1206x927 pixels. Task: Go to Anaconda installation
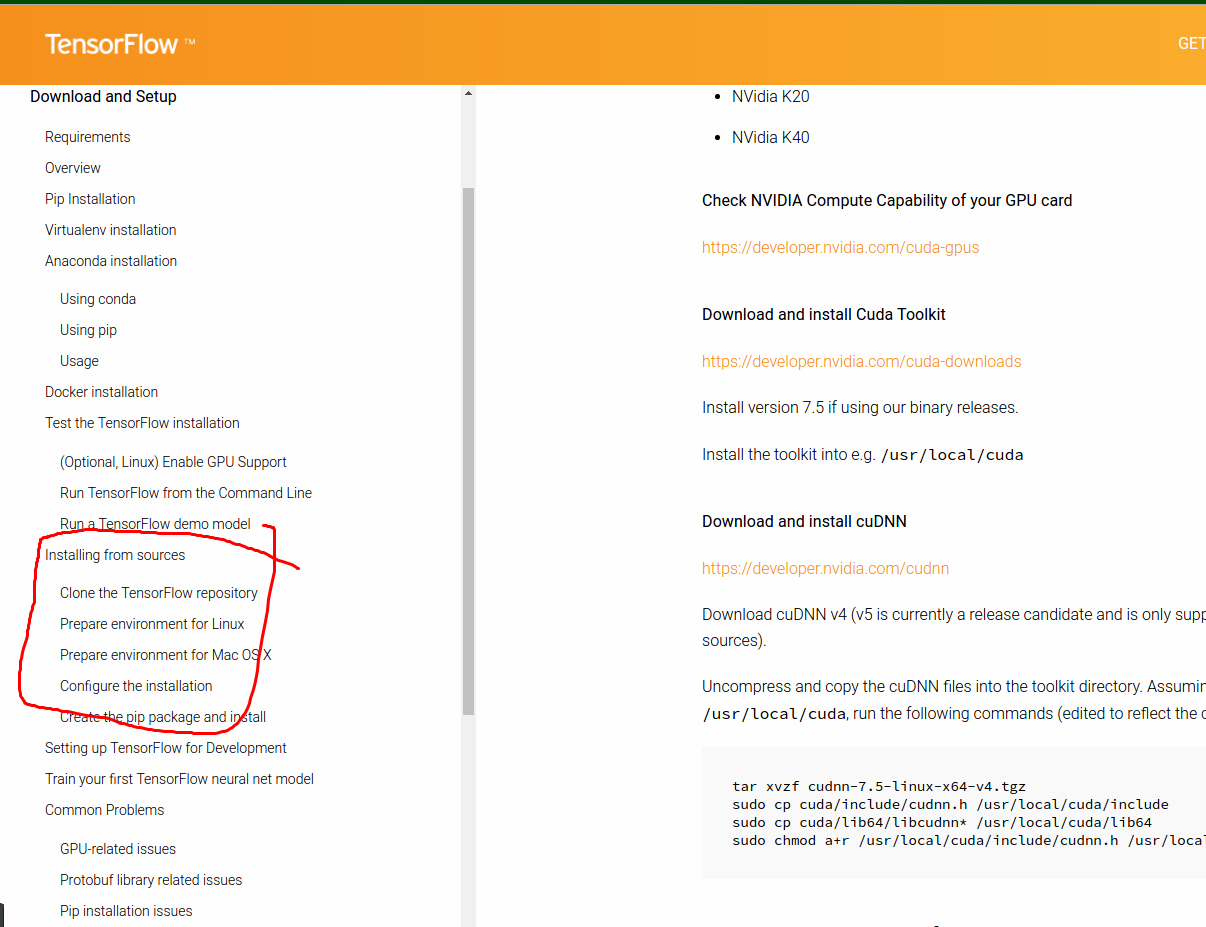(x=111, y=261)
